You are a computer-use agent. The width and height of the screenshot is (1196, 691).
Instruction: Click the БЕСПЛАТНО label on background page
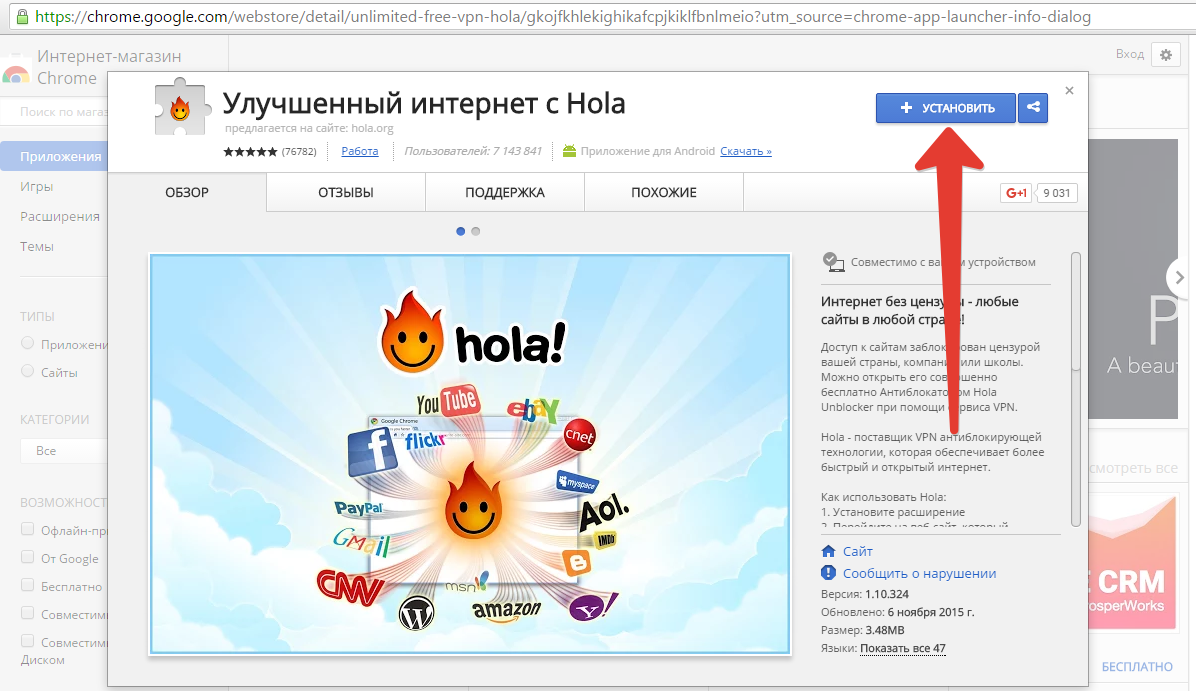(1137, 667)
